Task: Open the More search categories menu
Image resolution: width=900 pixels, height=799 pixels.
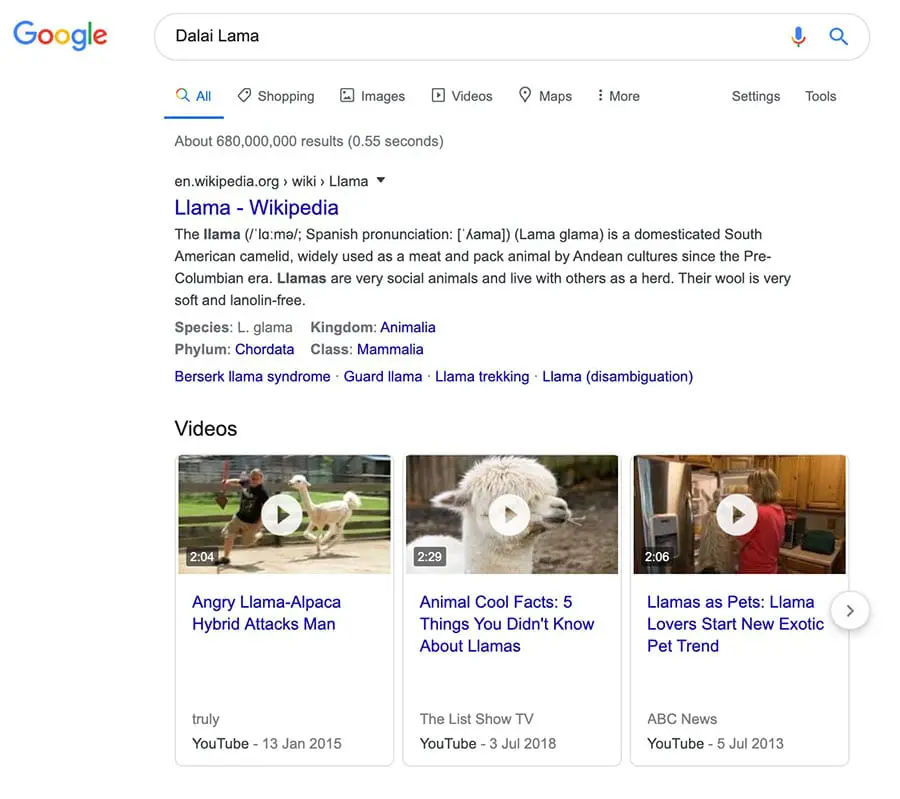Action: click(x=617, y=96)
